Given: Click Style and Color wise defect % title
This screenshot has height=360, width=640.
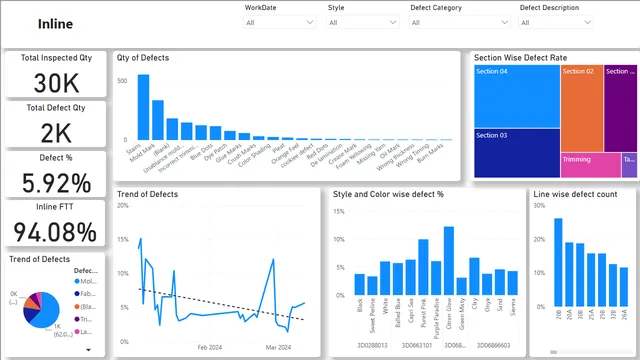Looking at the screenshot, I should (388, 194).
